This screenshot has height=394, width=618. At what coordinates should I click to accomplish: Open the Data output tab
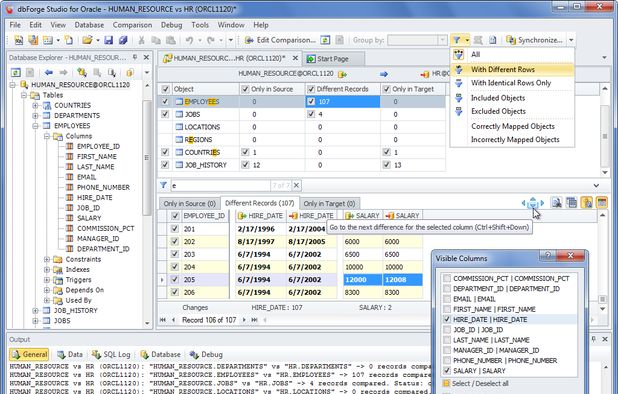70,354
